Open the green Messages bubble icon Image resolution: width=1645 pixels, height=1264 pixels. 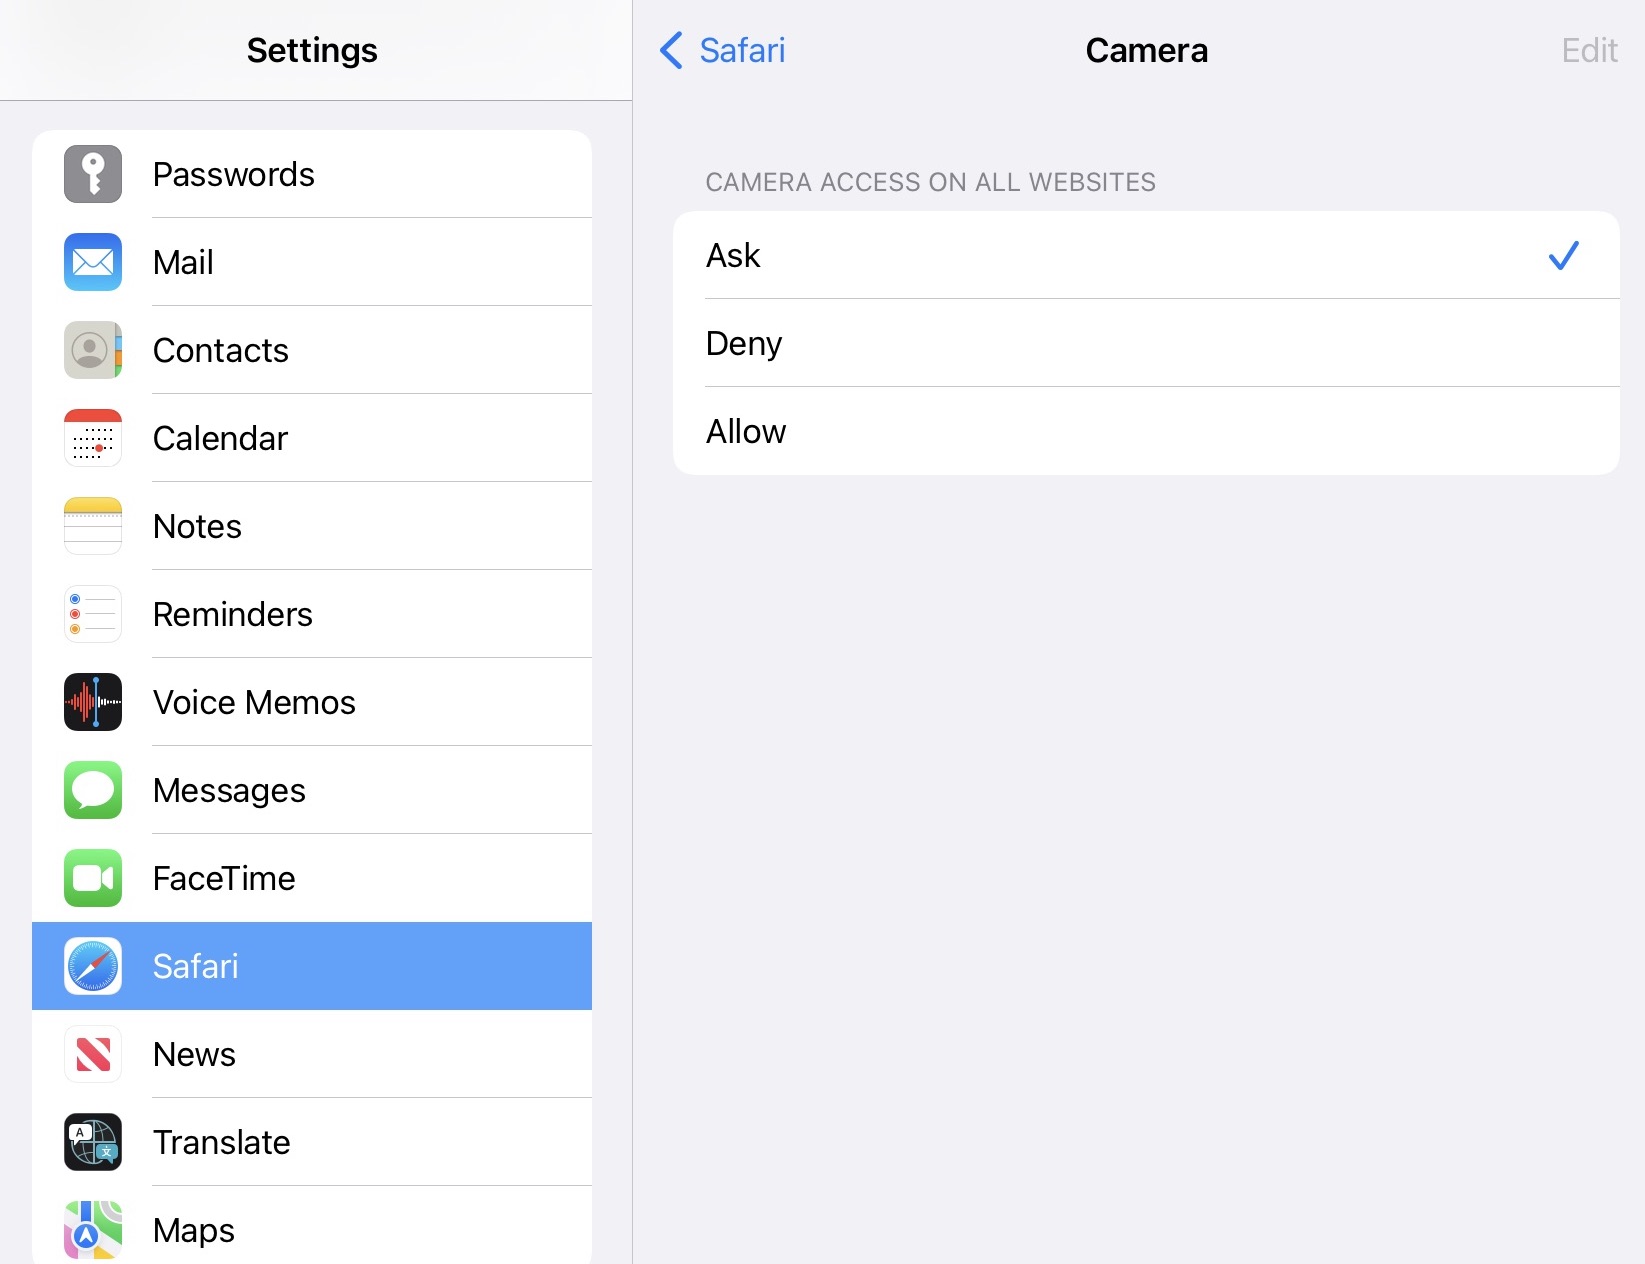(93, 790)
